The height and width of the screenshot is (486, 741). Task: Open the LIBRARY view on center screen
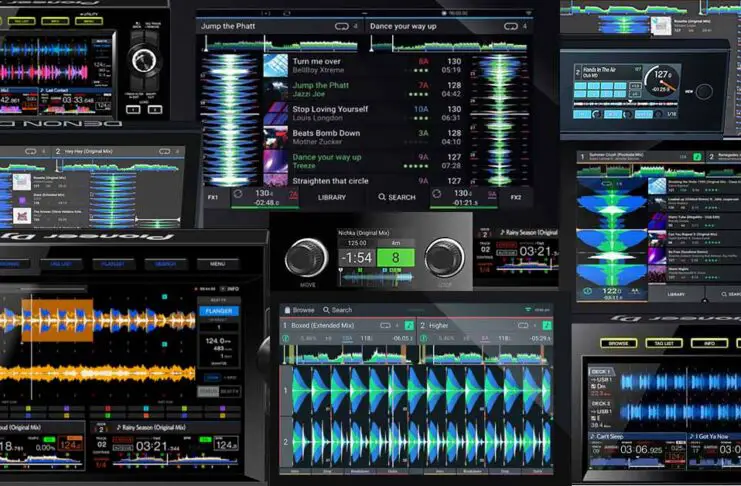coord(331,197)
